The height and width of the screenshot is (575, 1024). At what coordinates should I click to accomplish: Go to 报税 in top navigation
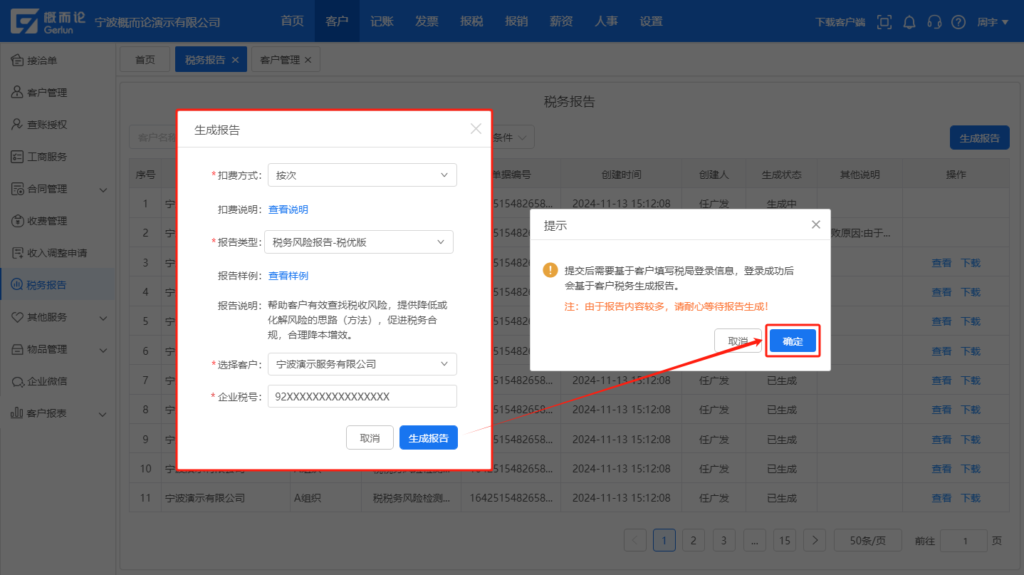pos(472,21)
